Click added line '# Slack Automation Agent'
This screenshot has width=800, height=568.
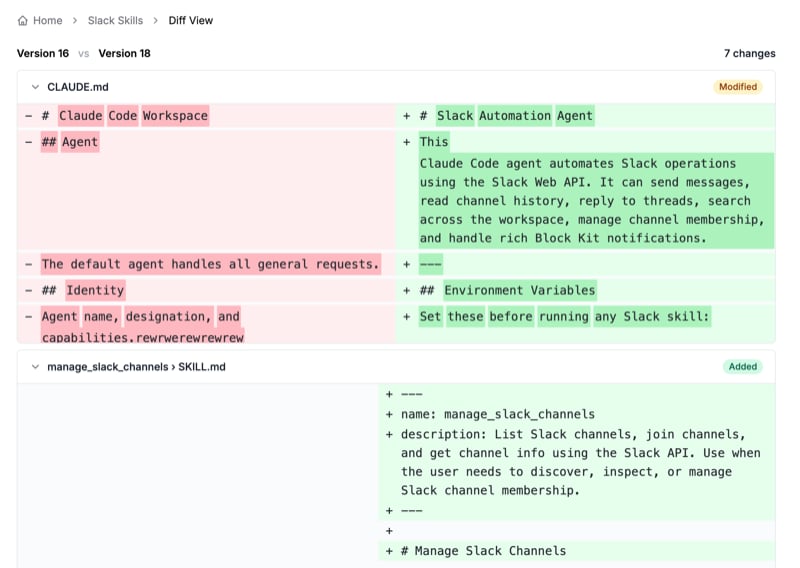pyautogui.click(x=585, y=116)
